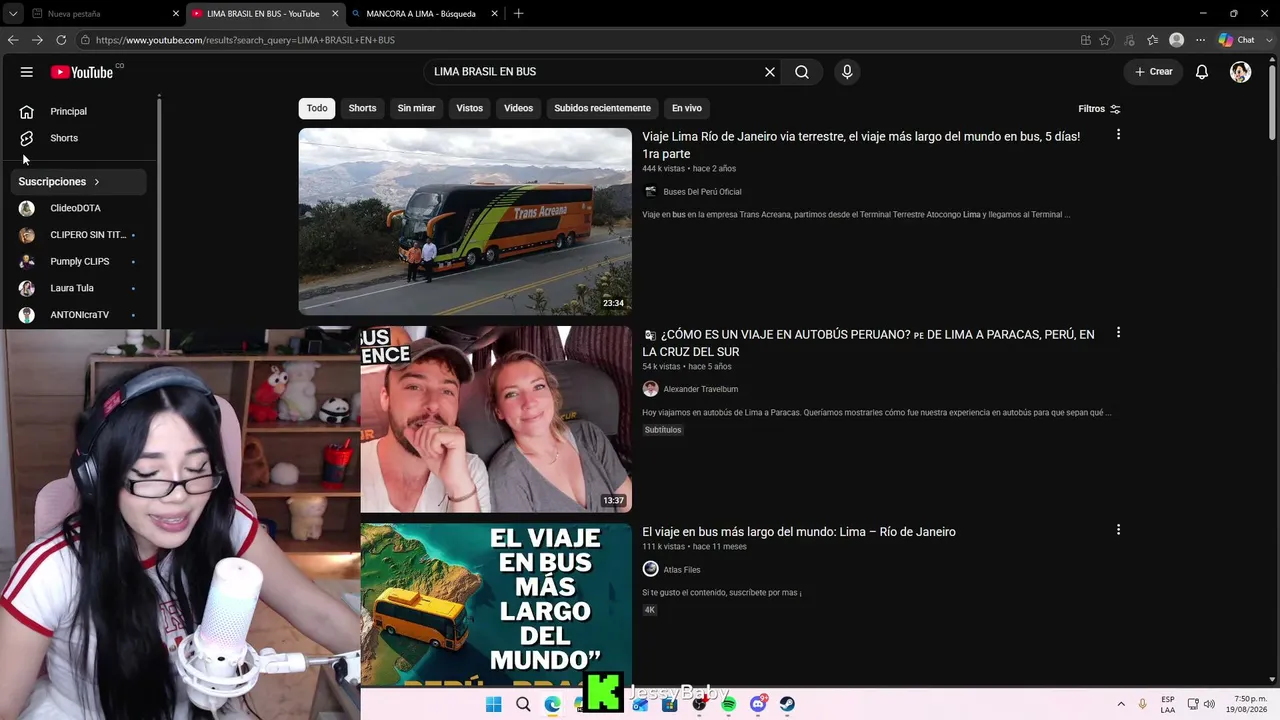Open the Alexander Travelbum channel
Image resolution: width=1280 pixels, height=720 pixels.
click(700, 389)
